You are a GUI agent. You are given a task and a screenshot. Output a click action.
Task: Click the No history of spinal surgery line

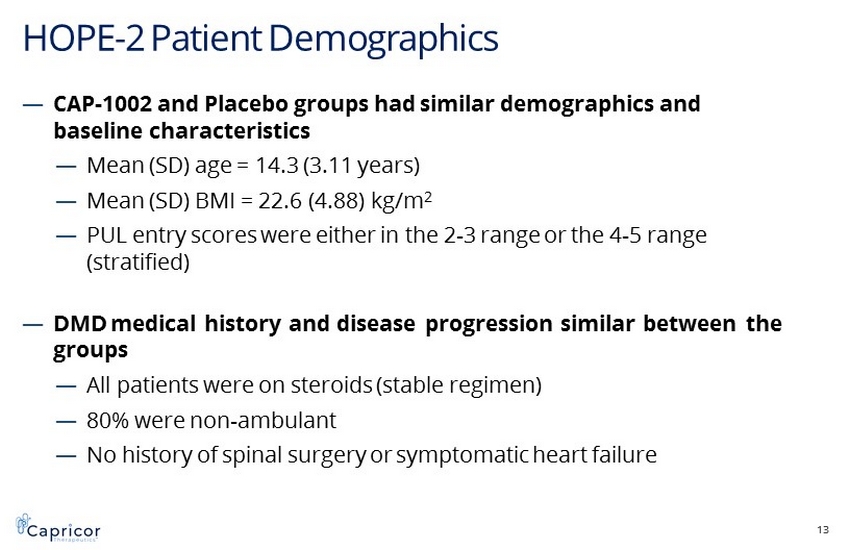(371, 456)
